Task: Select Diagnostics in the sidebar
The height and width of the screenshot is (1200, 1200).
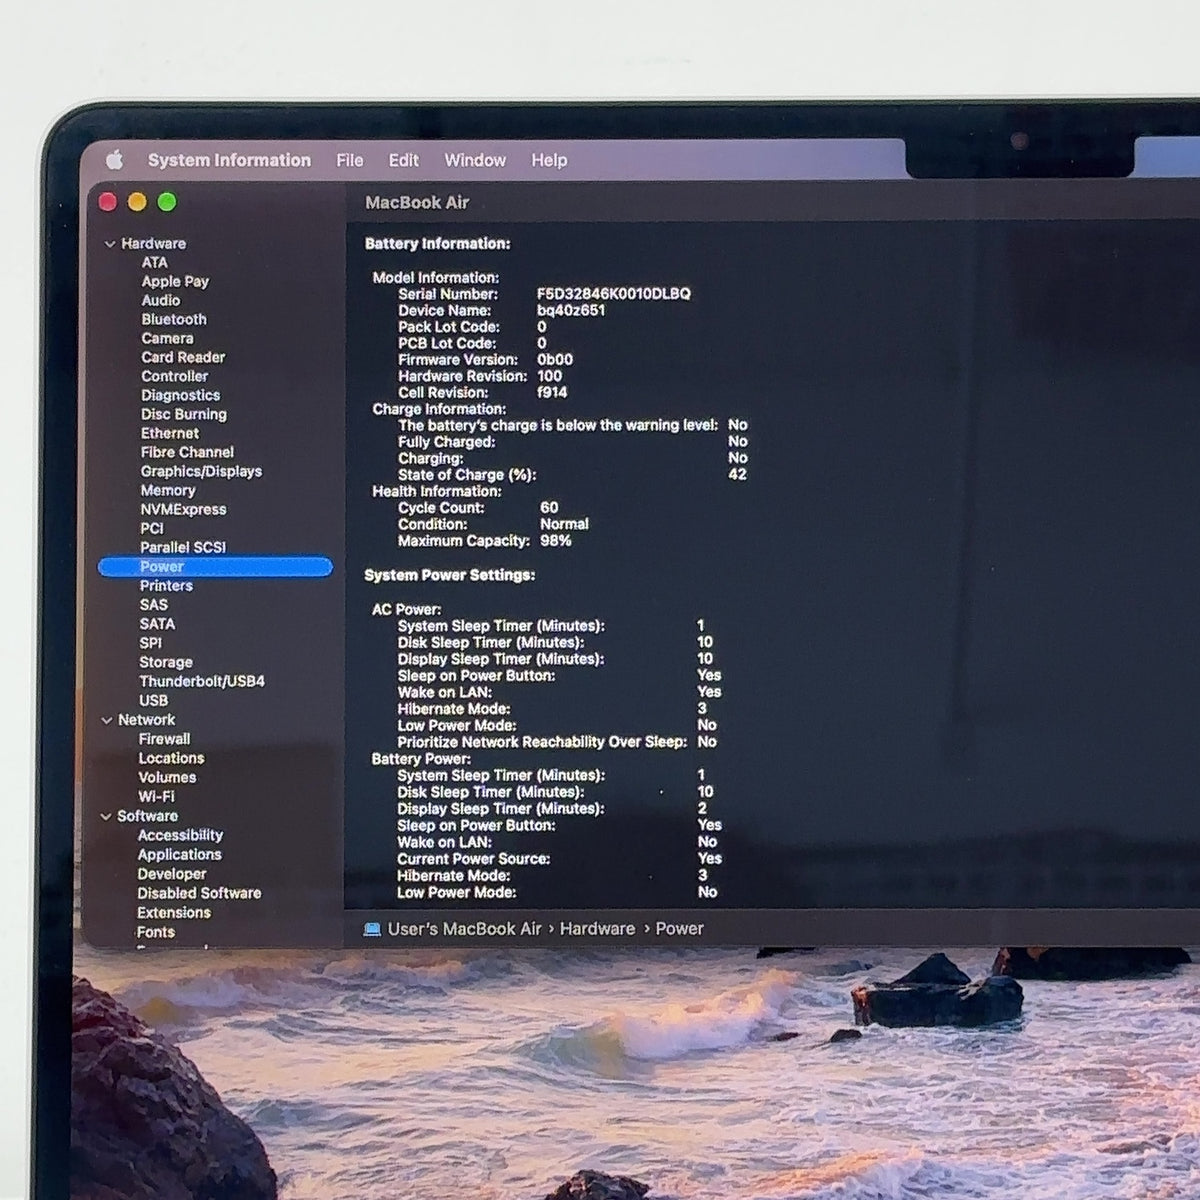Action: (180, 396)
